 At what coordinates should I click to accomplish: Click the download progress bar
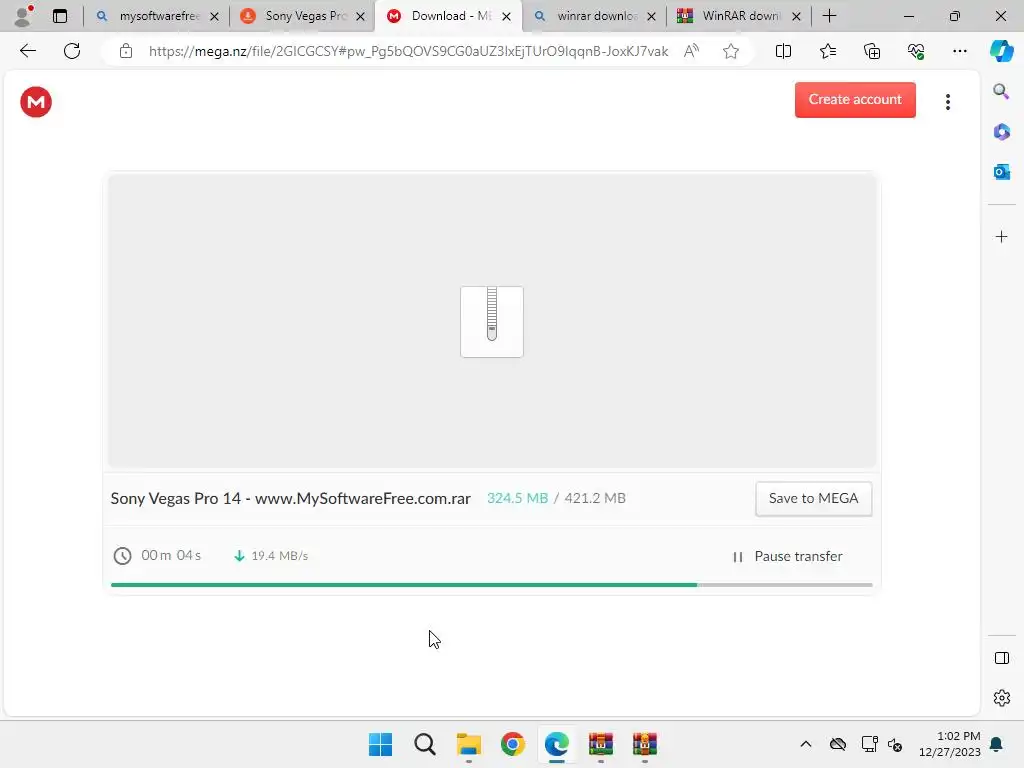tap(492, 584)
